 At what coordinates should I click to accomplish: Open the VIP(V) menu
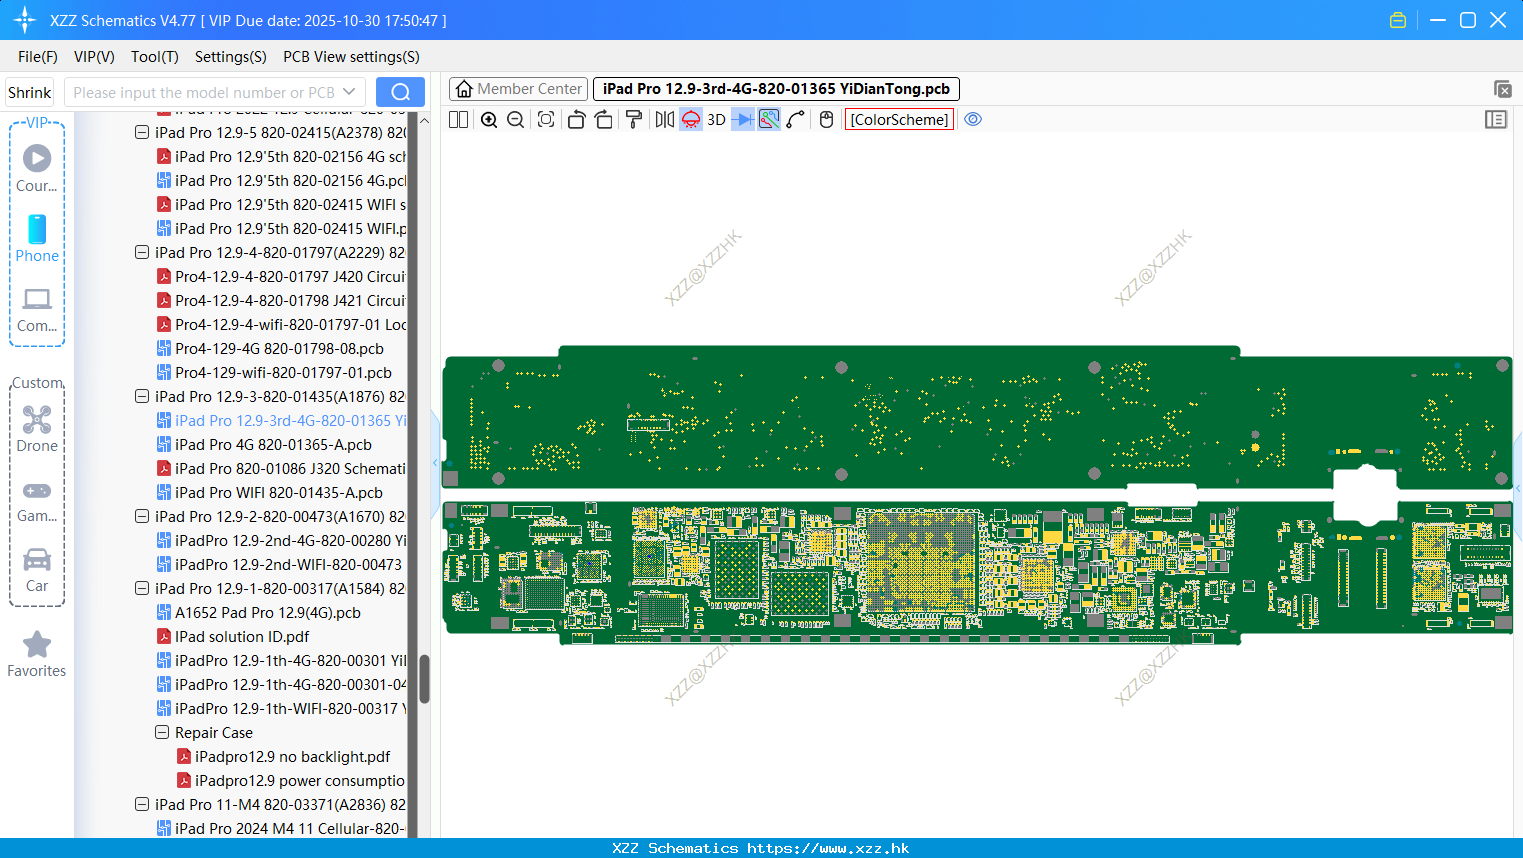(94, 57)
